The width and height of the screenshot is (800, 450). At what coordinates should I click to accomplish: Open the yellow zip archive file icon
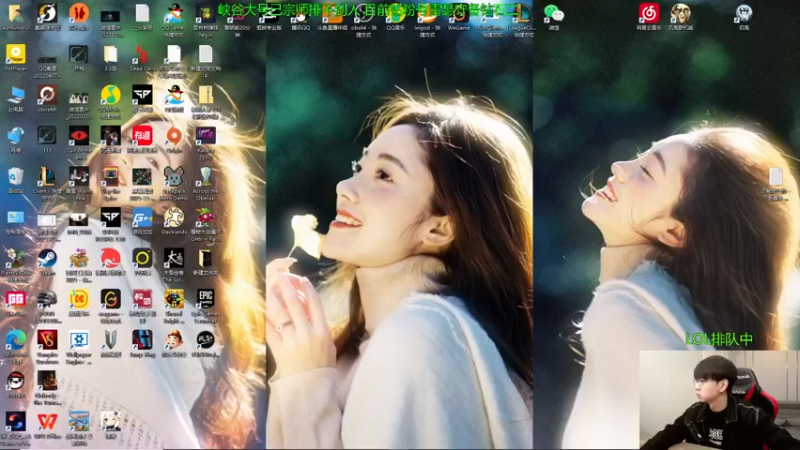pos(206,95)
